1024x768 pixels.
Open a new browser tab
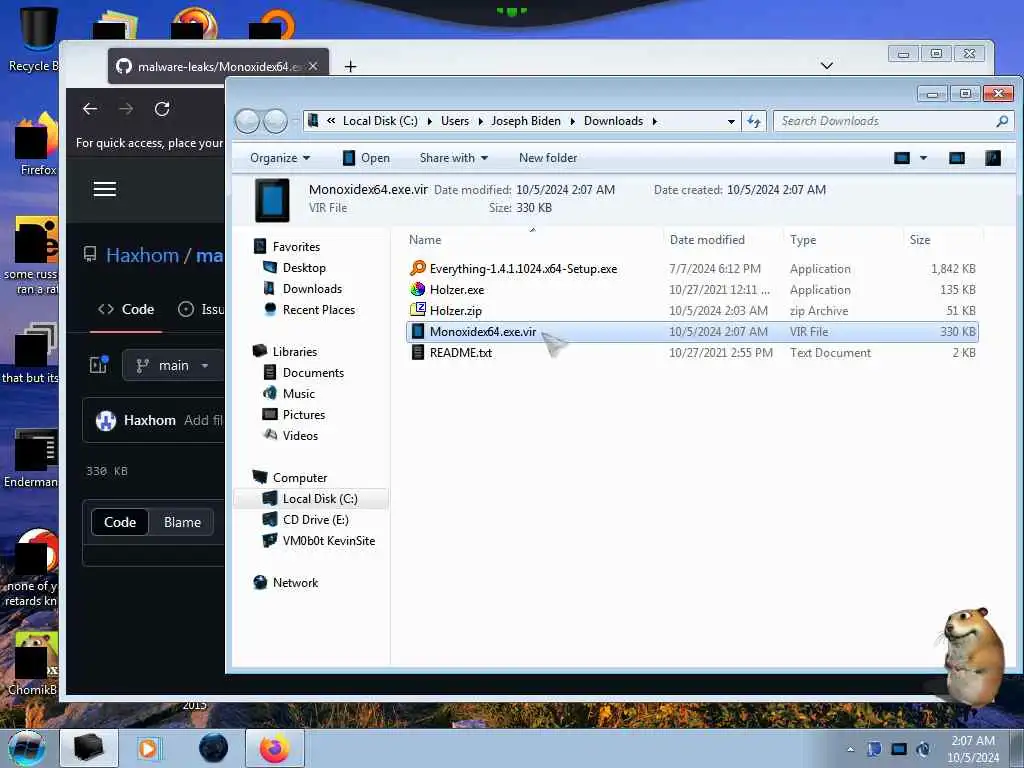(350, 67)
